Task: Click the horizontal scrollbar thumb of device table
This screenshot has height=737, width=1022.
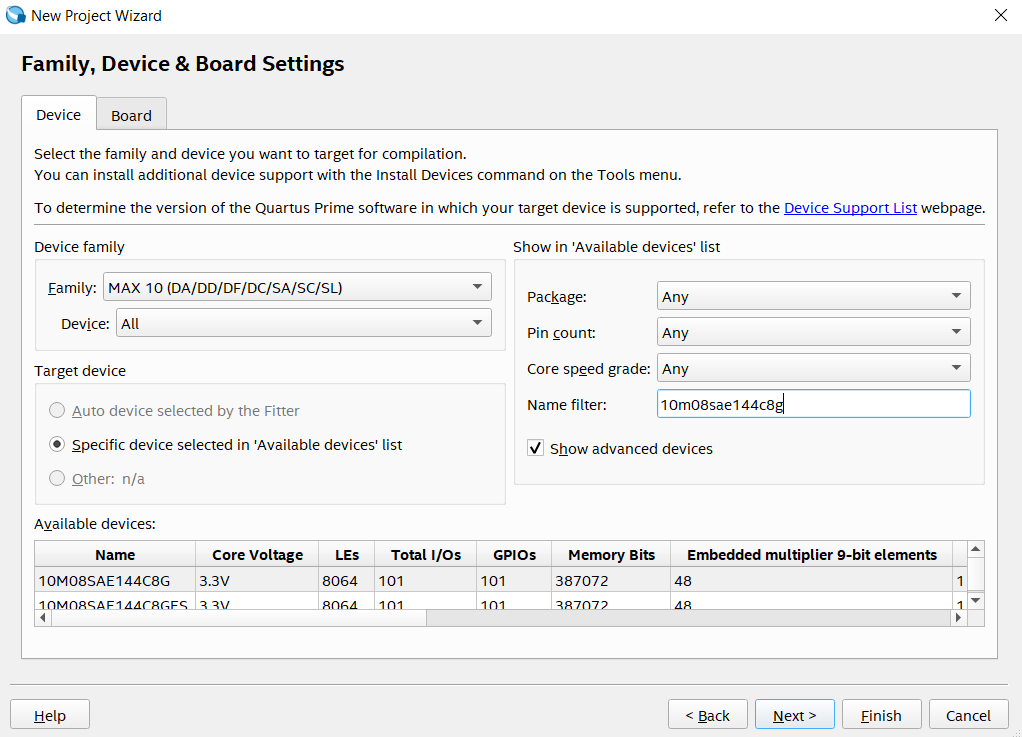Action: (x=239, y=617)
